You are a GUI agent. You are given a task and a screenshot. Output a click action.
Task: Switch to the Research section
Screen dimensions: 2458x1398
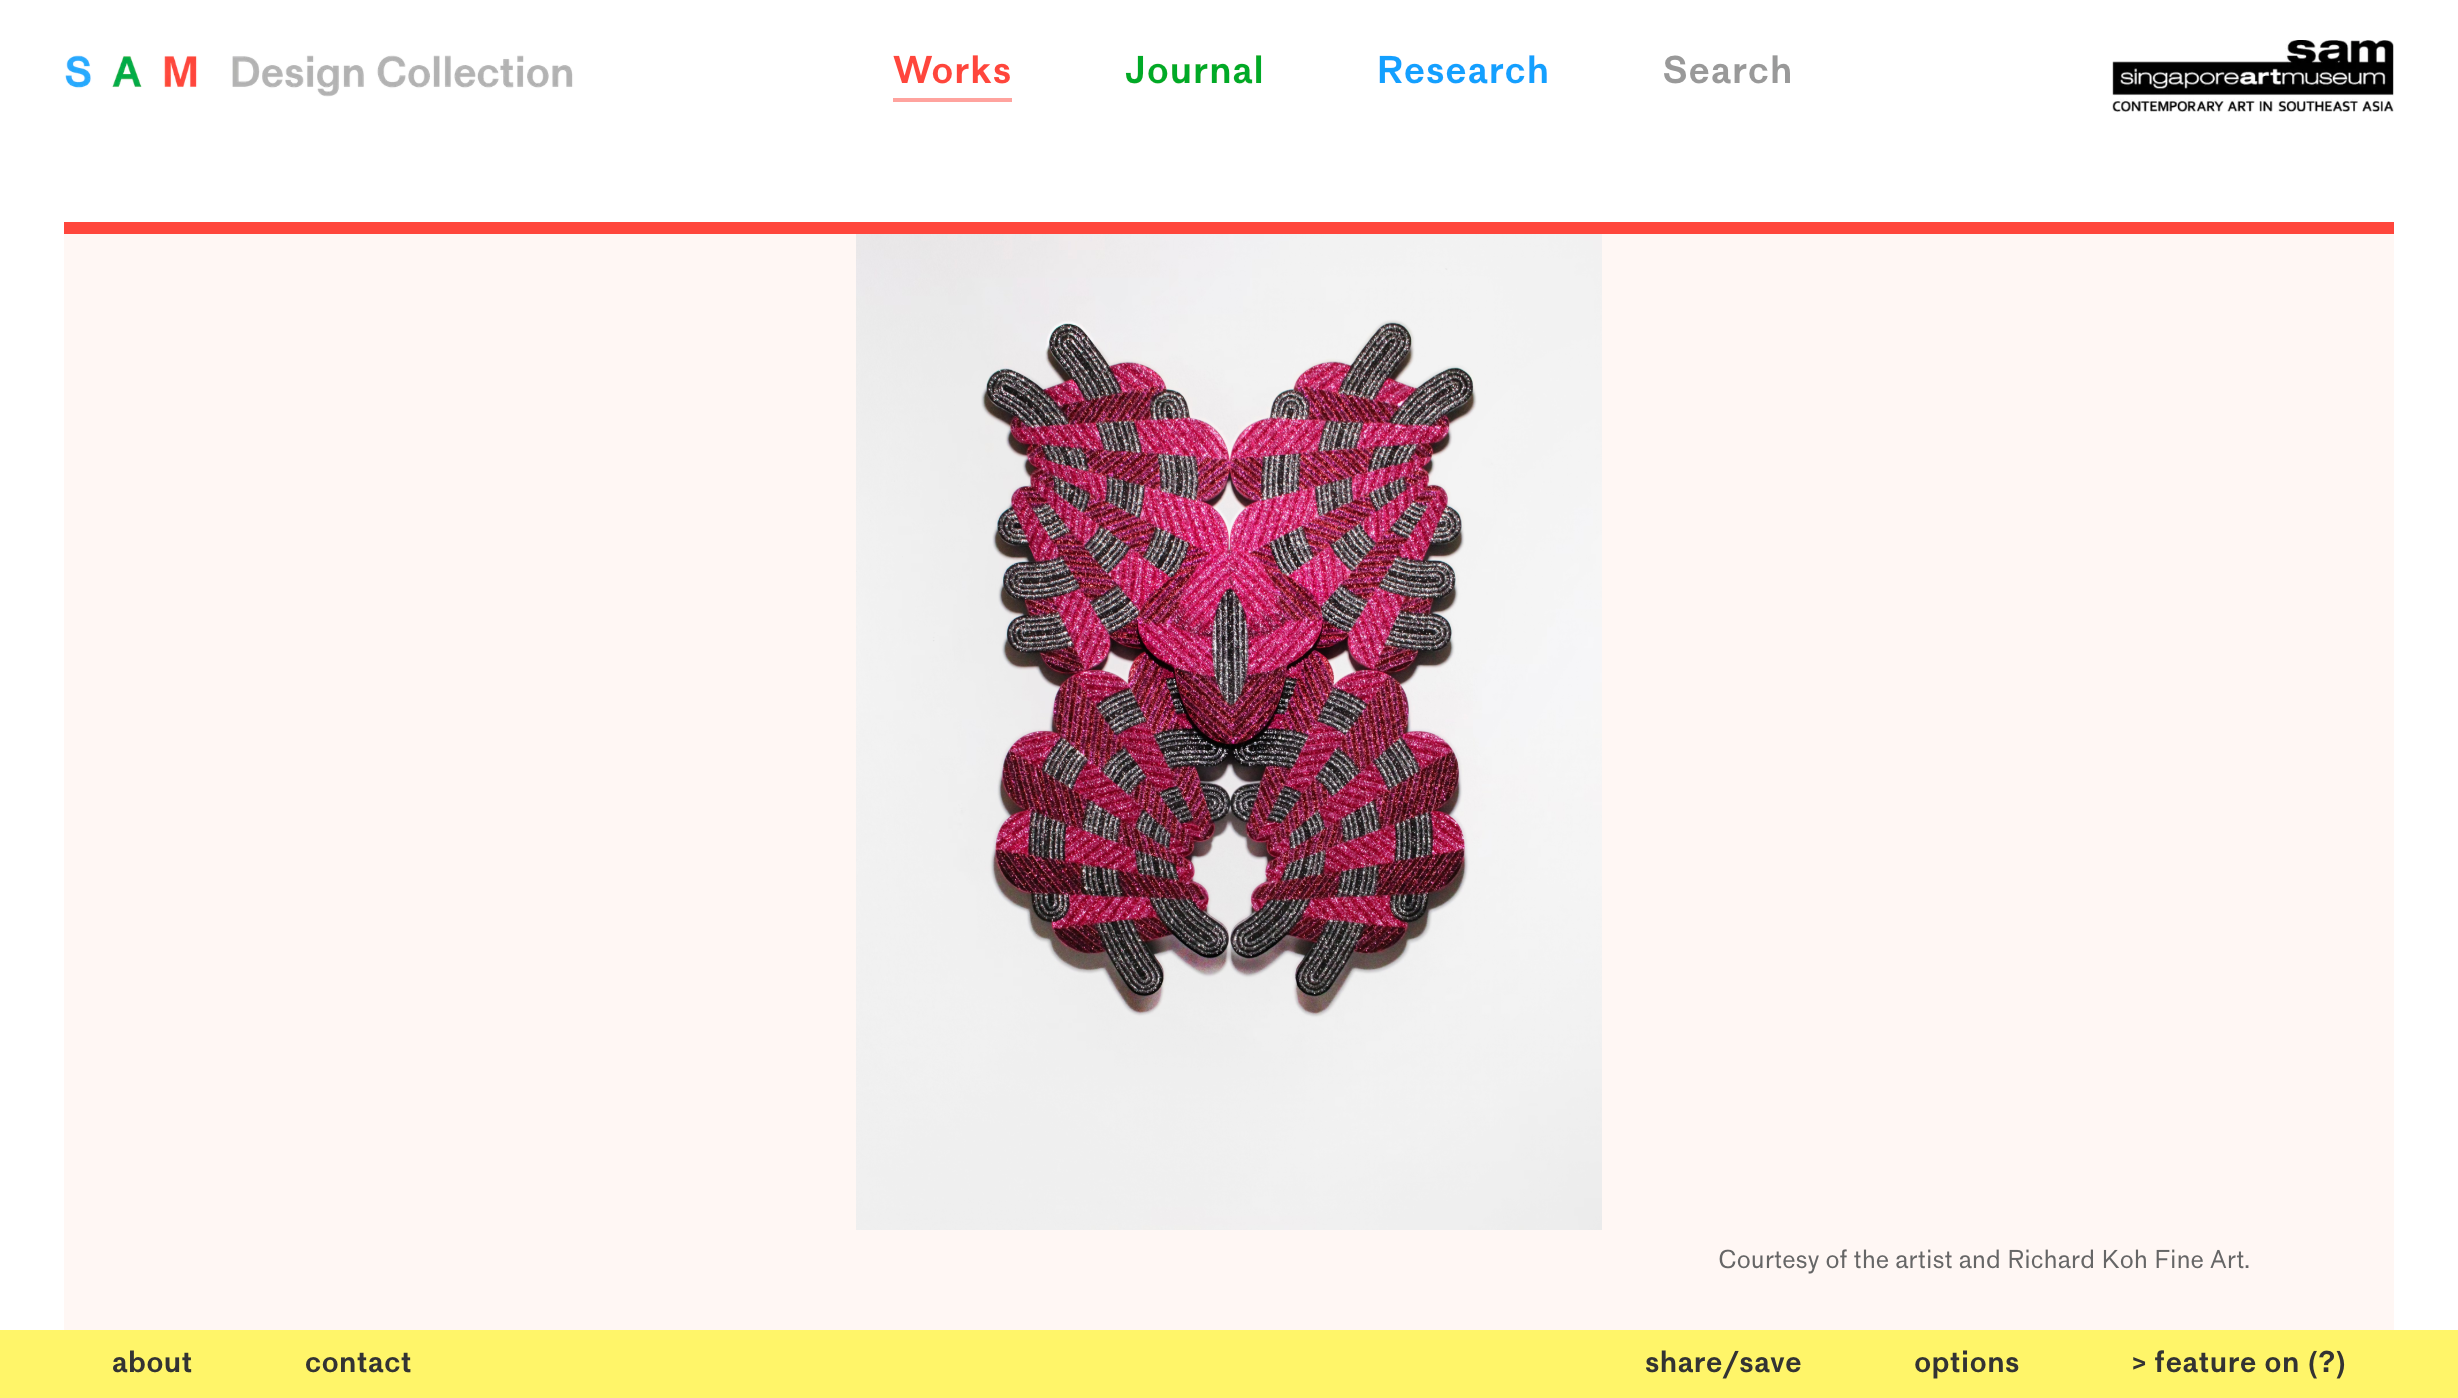coord(1462,71)
